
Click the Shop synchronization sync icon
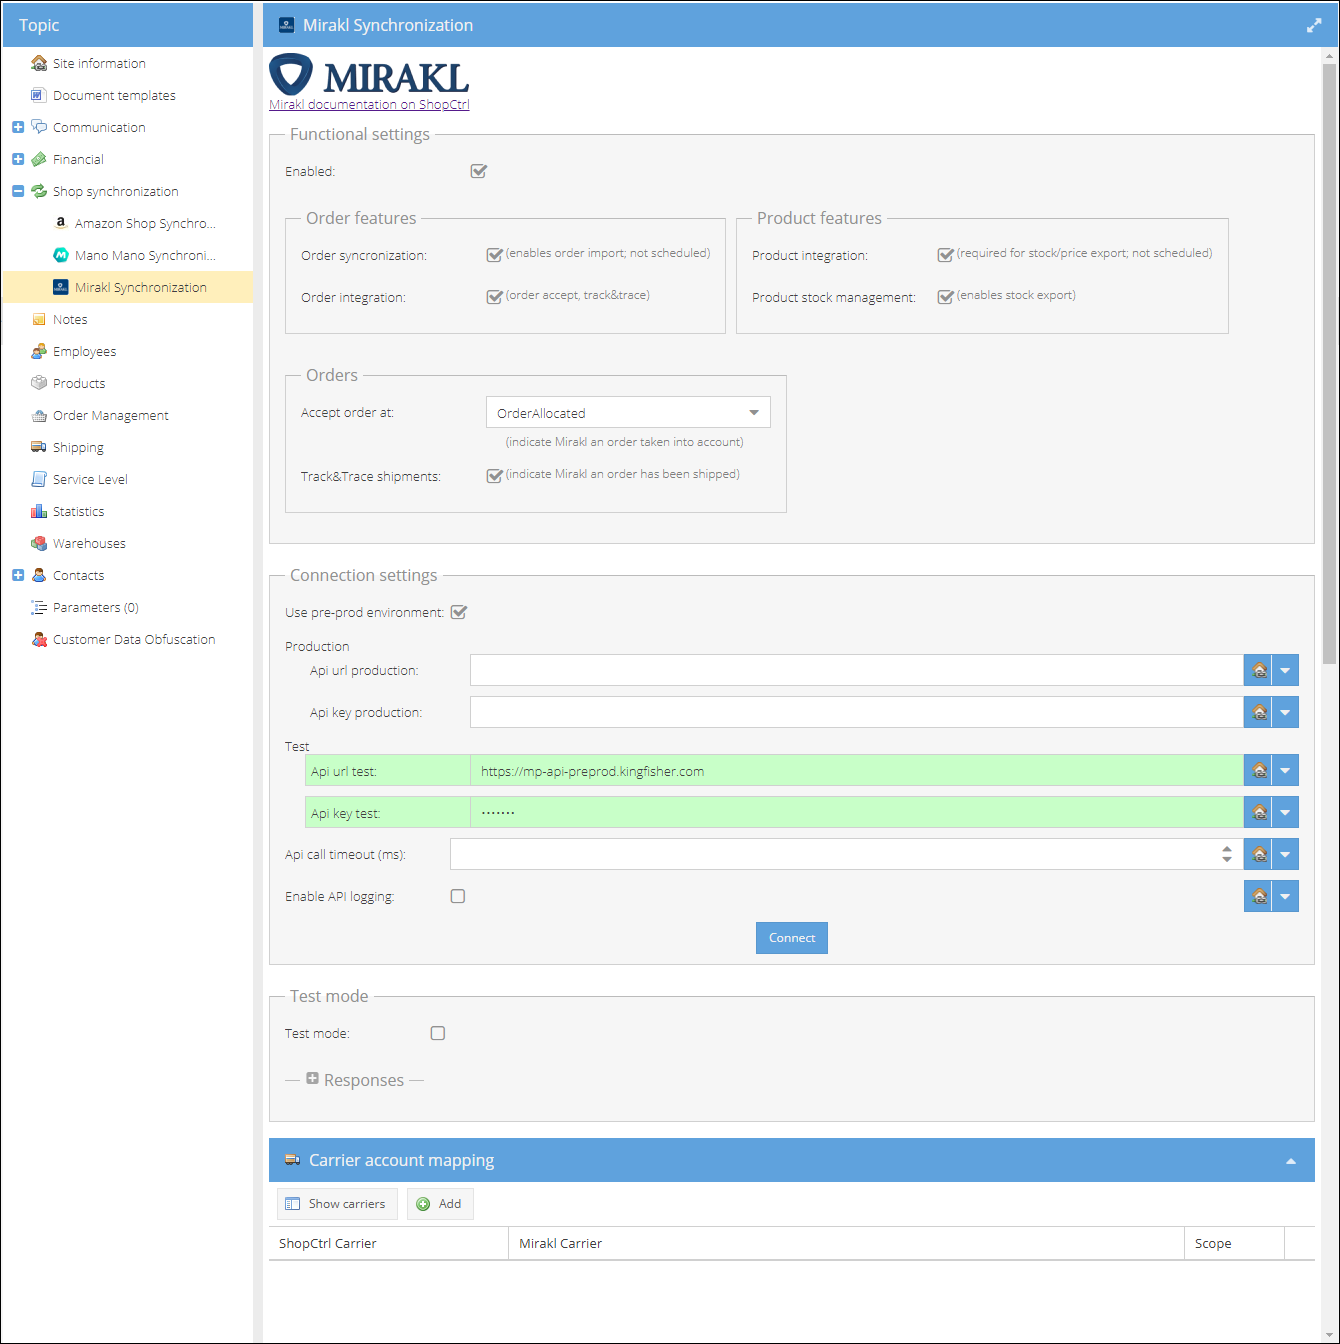pos(39,191)
